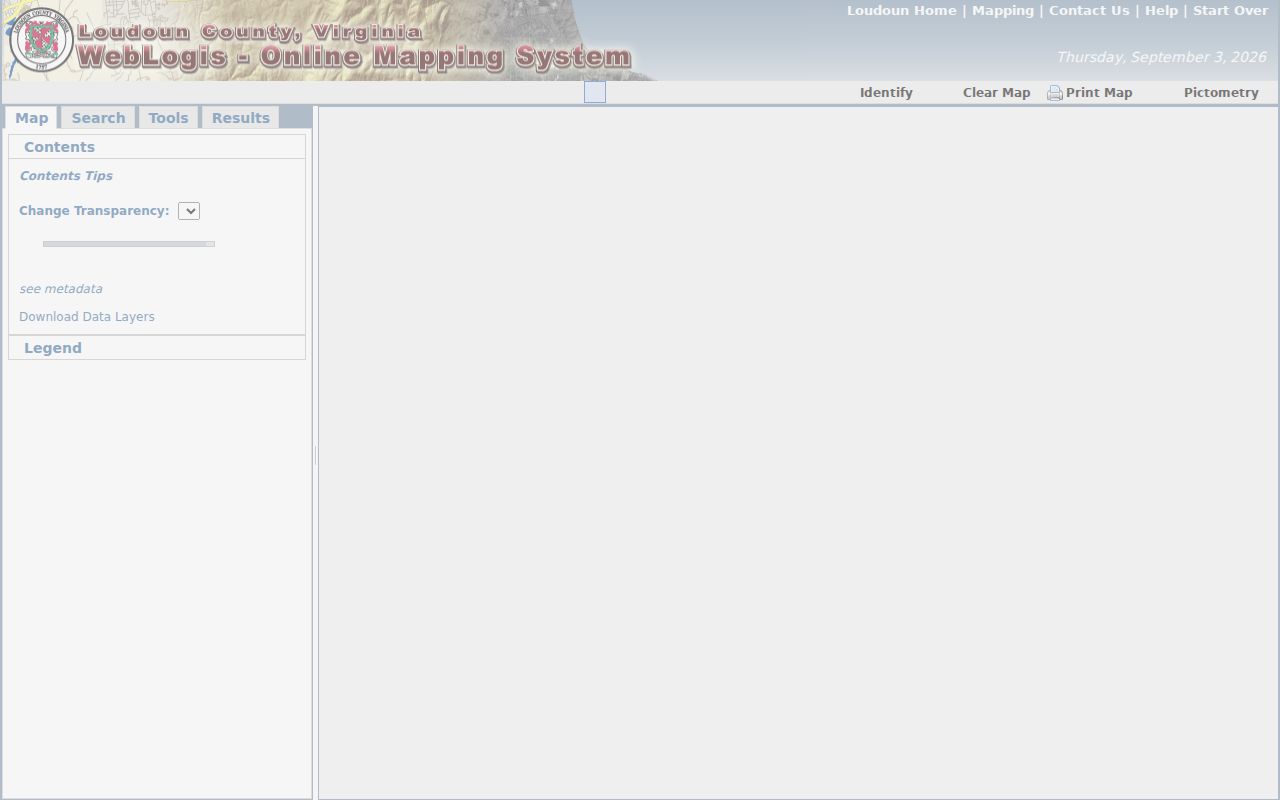The image size is (1280, 800).
Task: Switch to the Map tab
Action: 31,118
